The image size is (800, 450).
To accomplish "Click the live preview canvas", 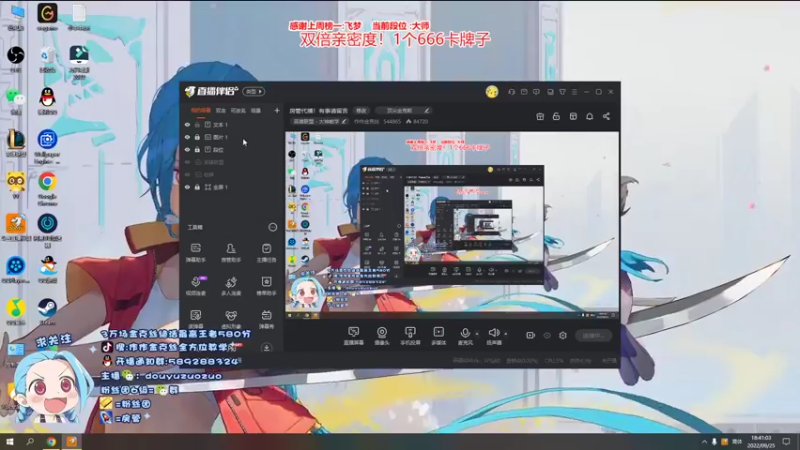I will pyautogui.click(x=452, y=226).
